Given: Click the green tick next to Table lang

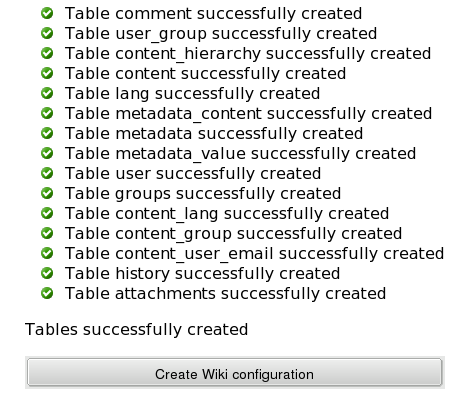Looking at the screenshot, I should point(47,93).
